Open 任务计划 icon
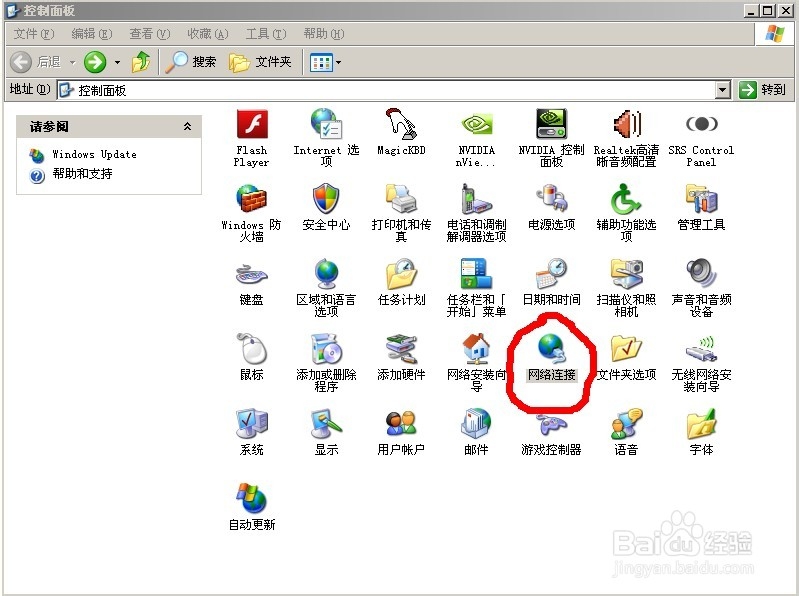Screen dimensions: 799x596 pyautogui.click(x=401, y=274)
